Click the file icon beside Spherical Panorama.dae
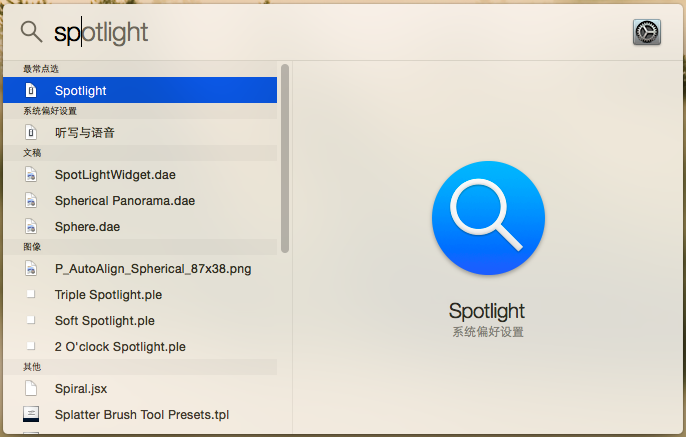This screenshot has width=686, height=437. (x=31, y=200)
